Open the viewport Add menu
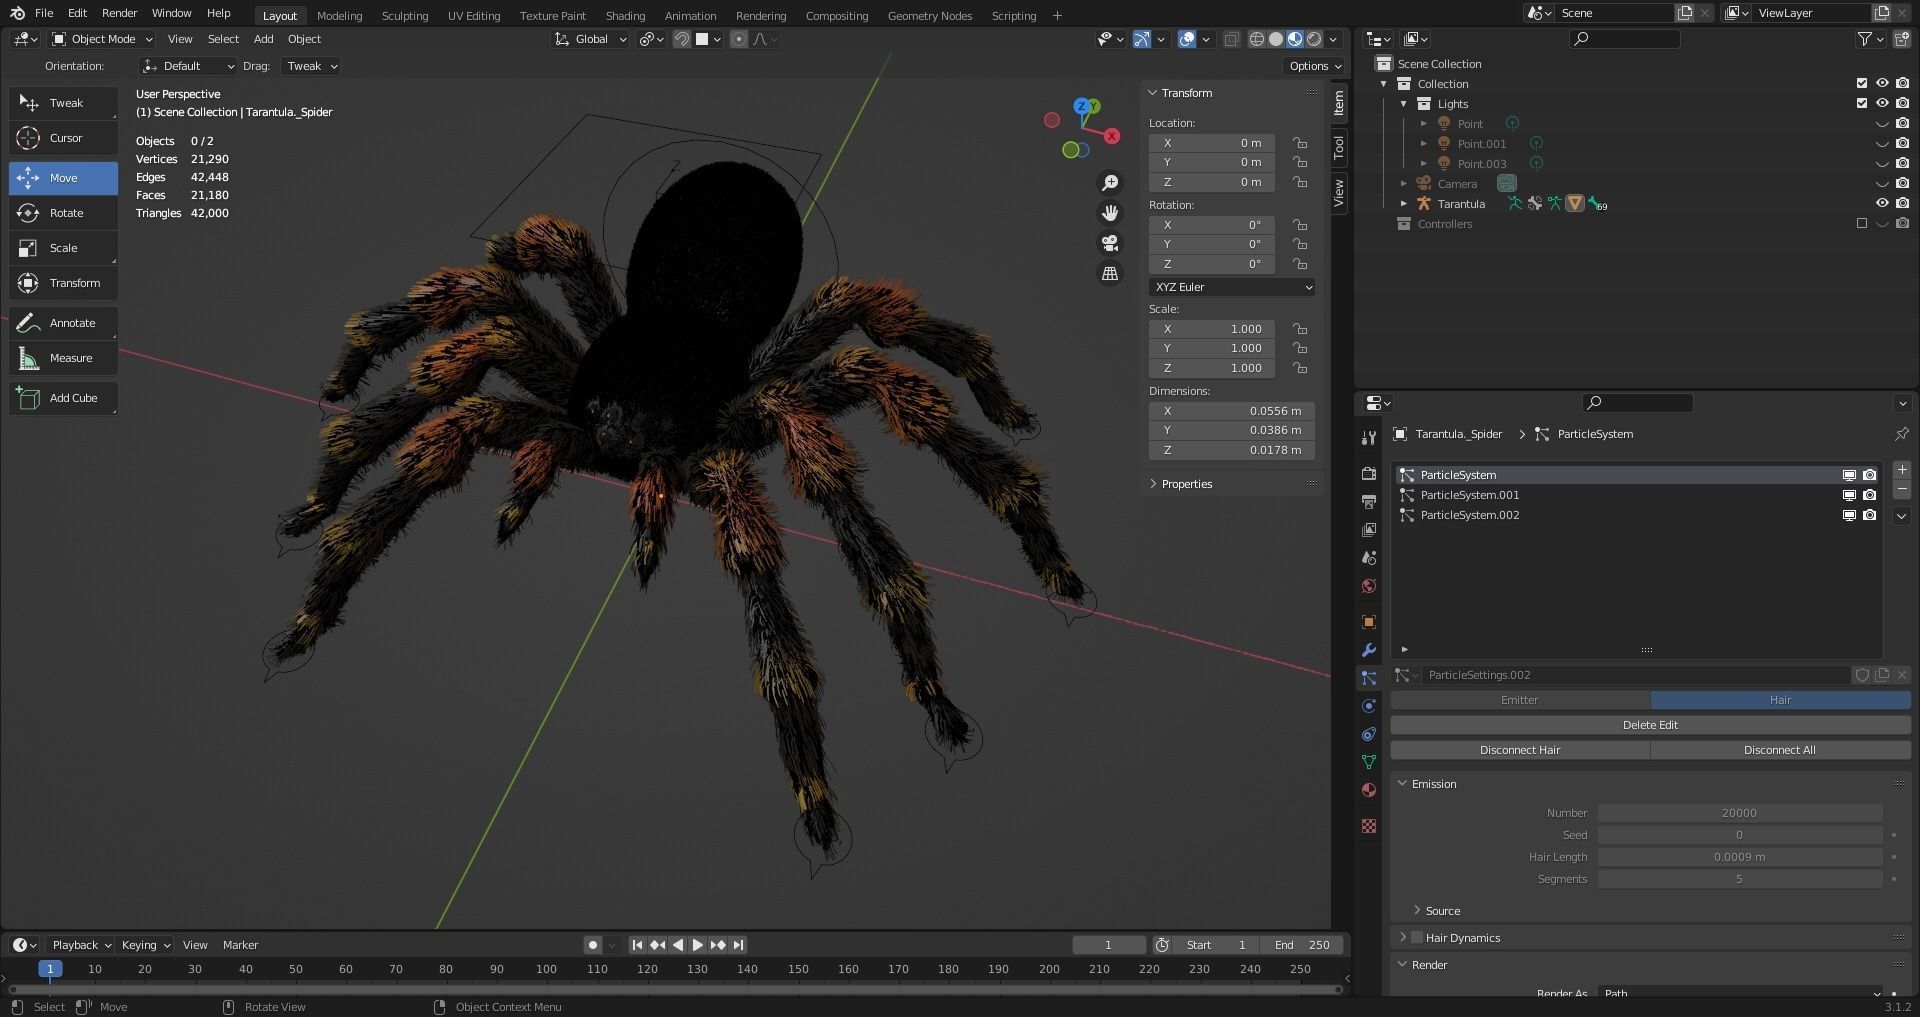Viewport: 1920px width, 1017px height. [263, 39]
